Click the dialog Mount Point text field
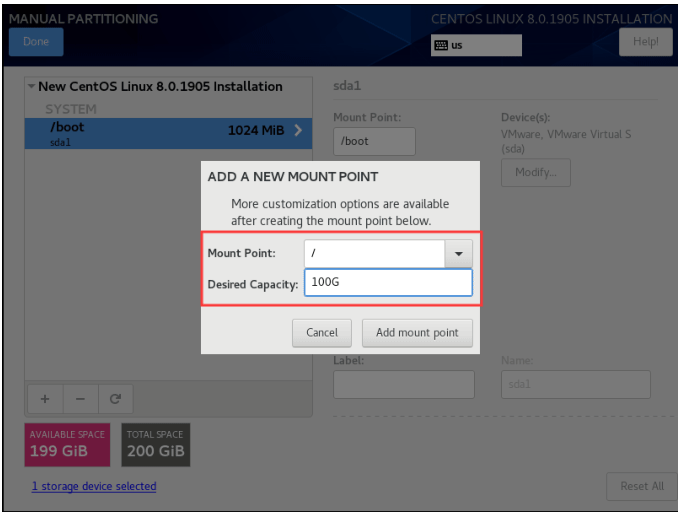The height and width of the screenshot is (513, 681). coord(374,254)
